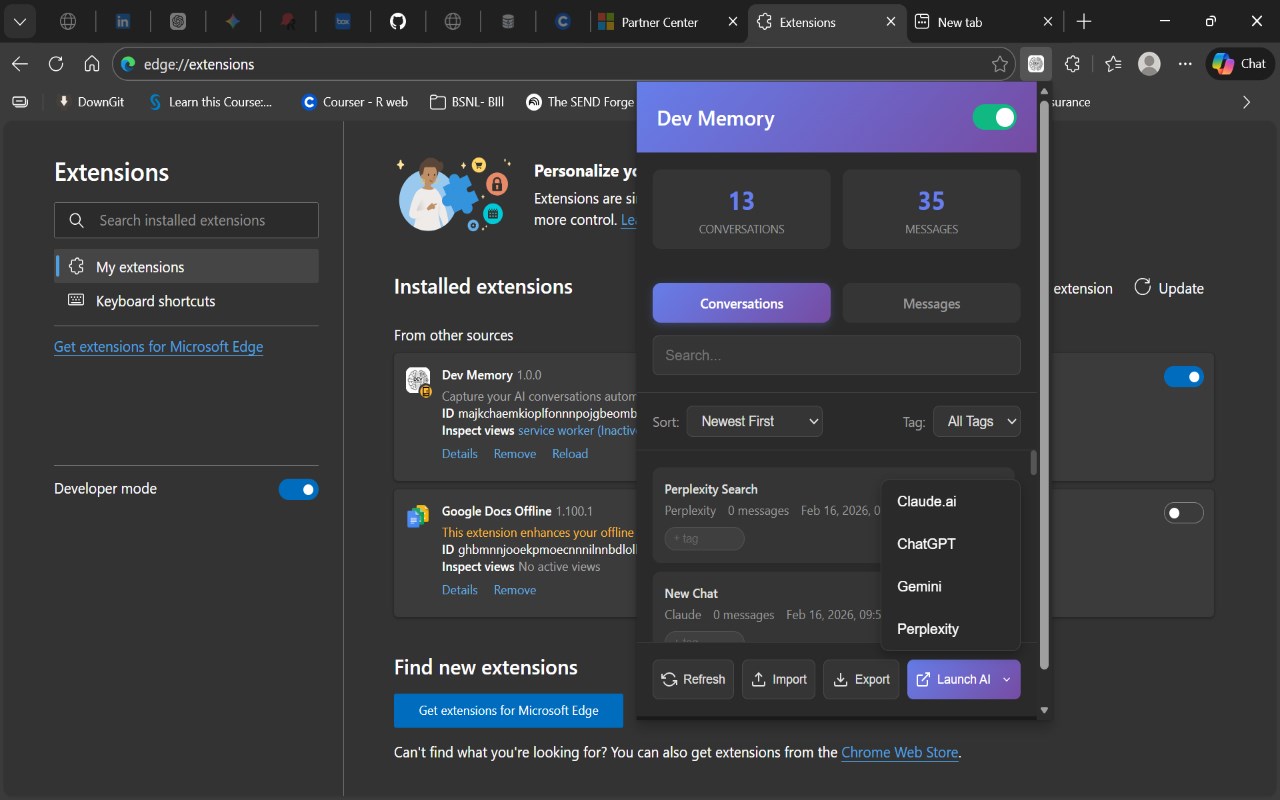The height and width of the screenshot is (800, 1280).
Task: Close the Partner Center tab
Action: point(733,22)
